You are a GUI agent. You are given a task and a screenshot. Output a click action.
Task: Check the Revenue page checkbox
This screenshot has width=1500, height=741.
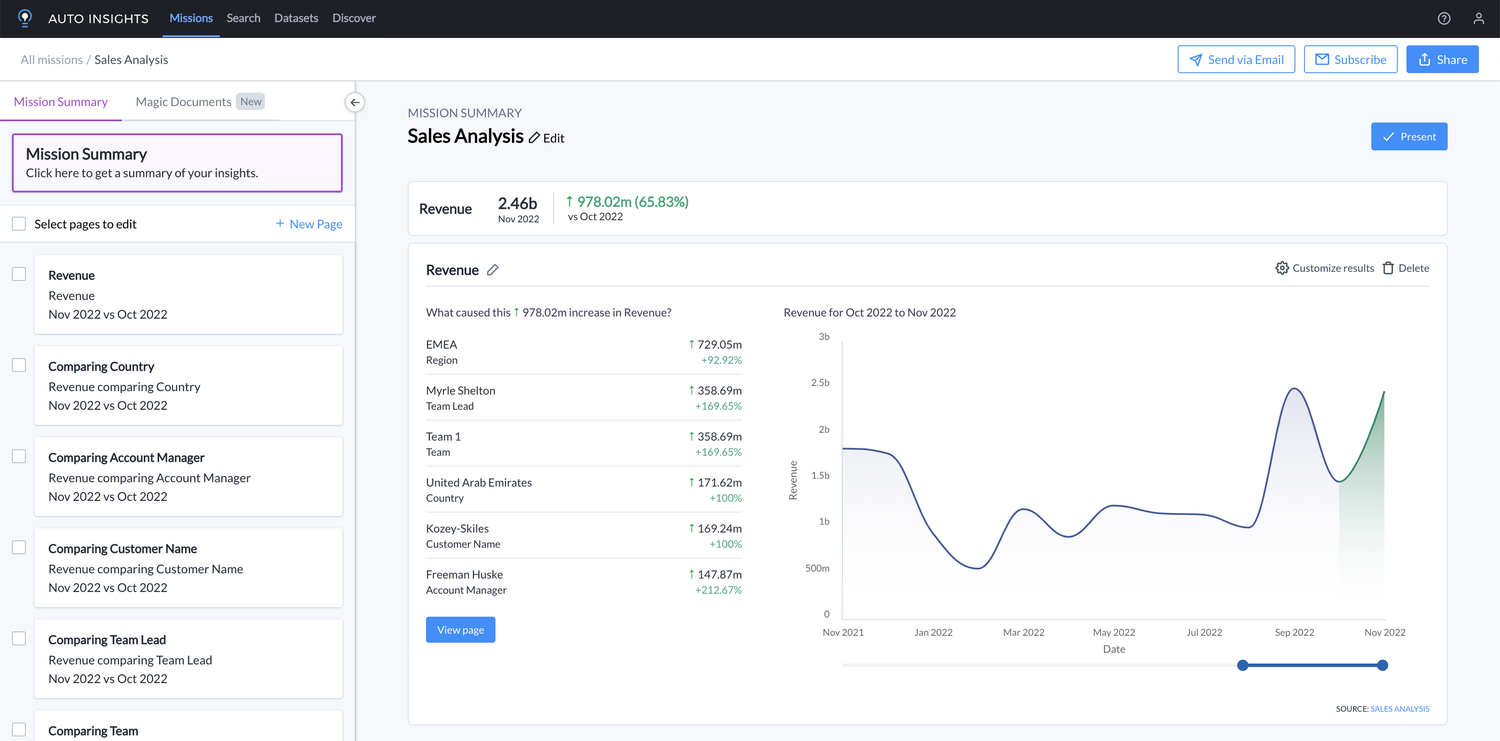(x=18, y=273)
